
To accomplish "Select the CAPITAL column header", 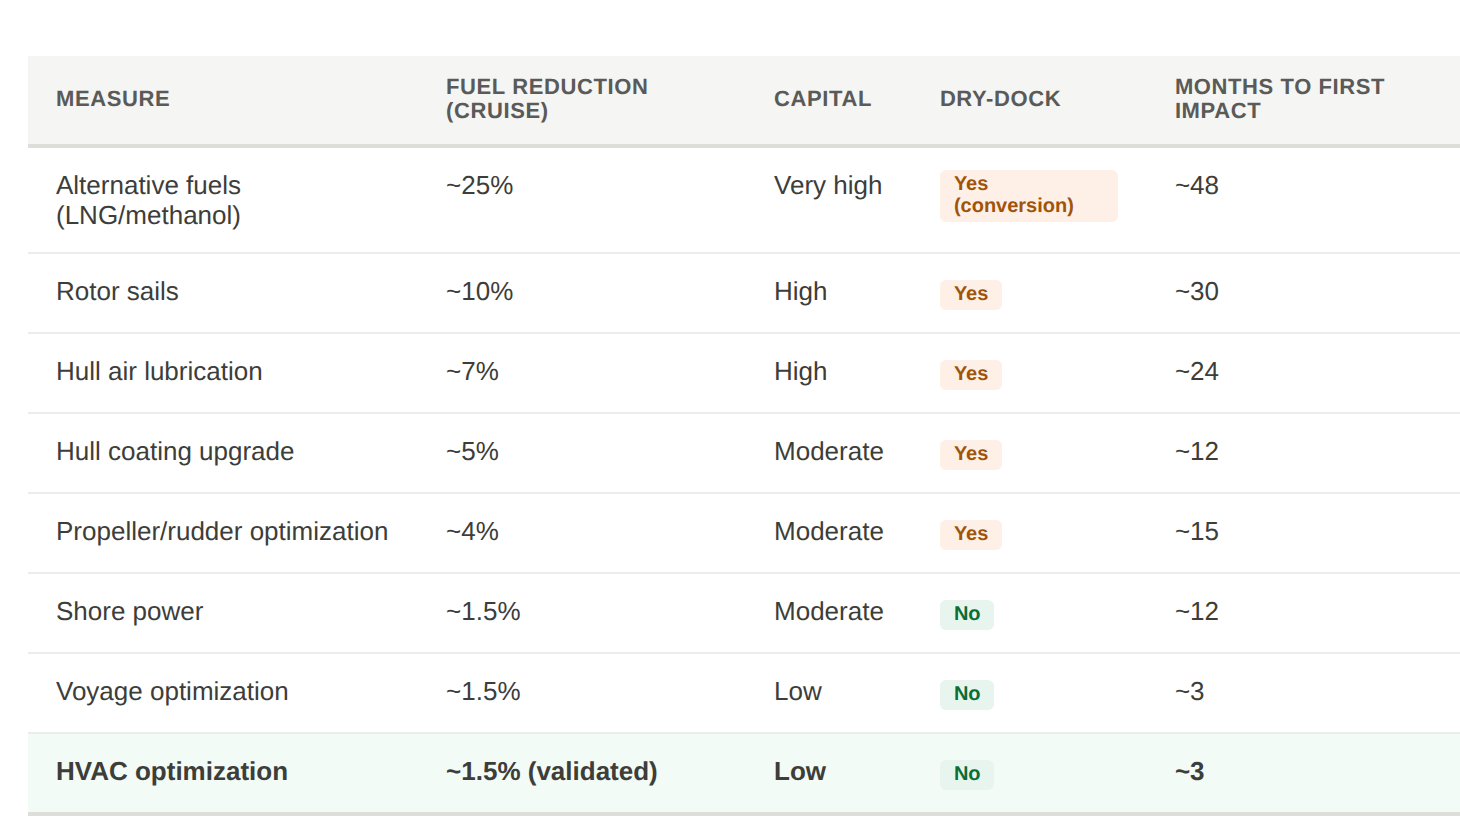I will tap(822, 99).
